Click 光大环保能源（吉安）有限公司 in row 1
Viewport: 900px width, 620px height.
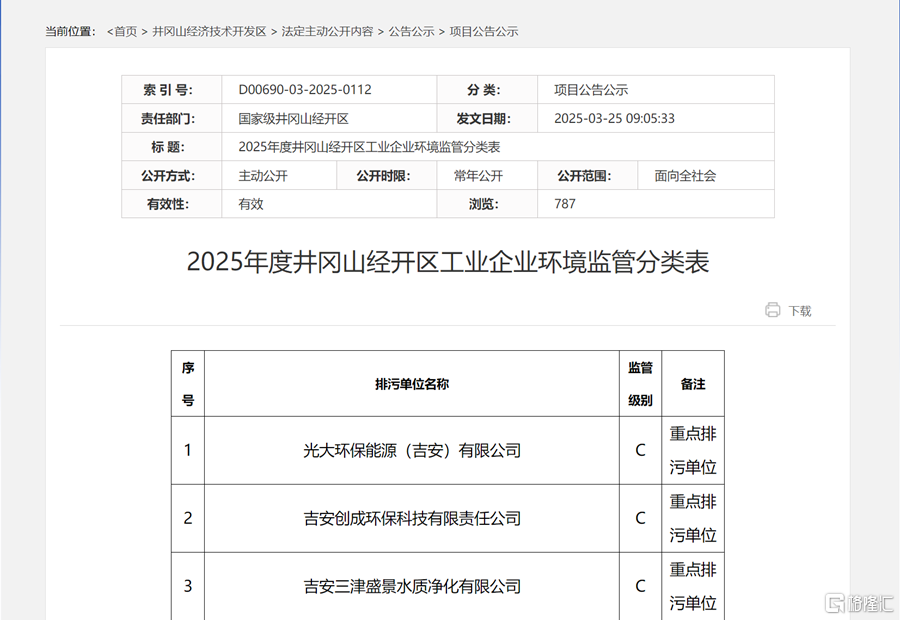(412, 451)
